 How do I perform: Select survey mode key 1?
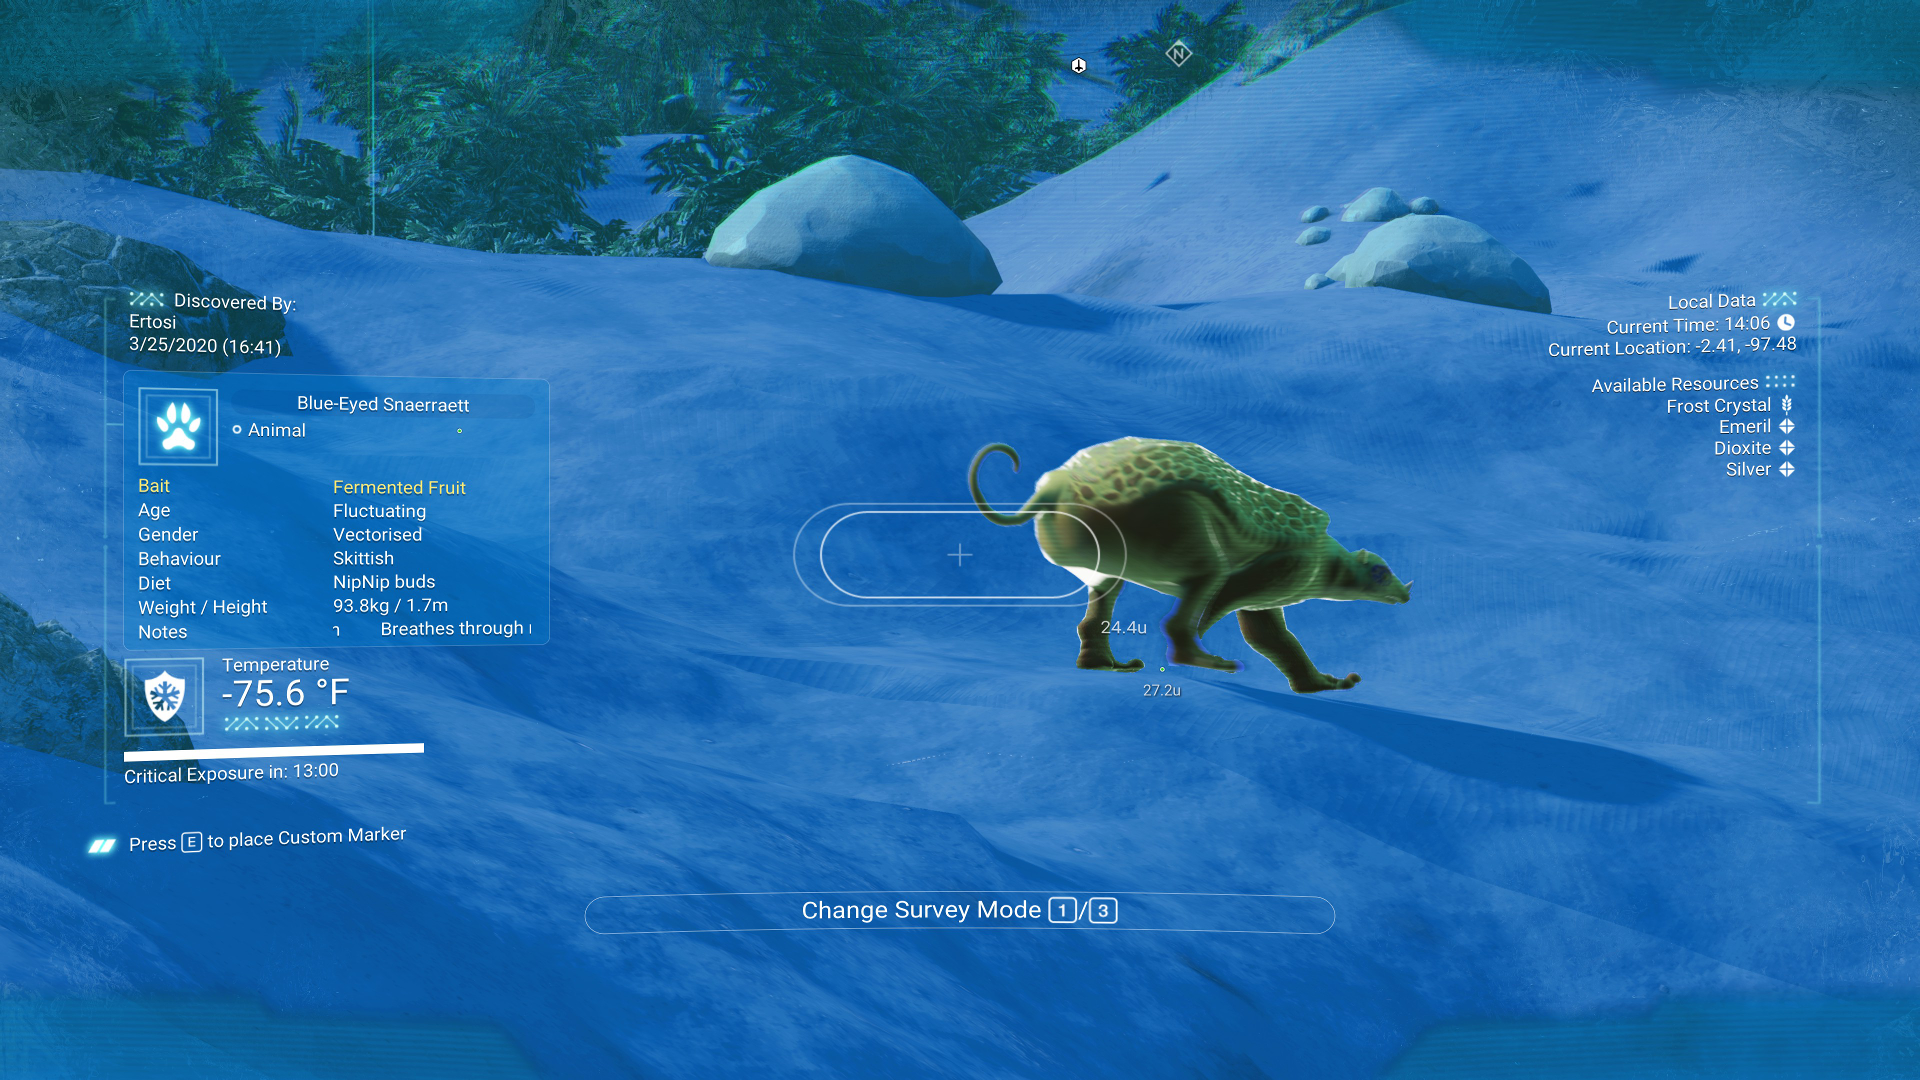(1062, 910)
